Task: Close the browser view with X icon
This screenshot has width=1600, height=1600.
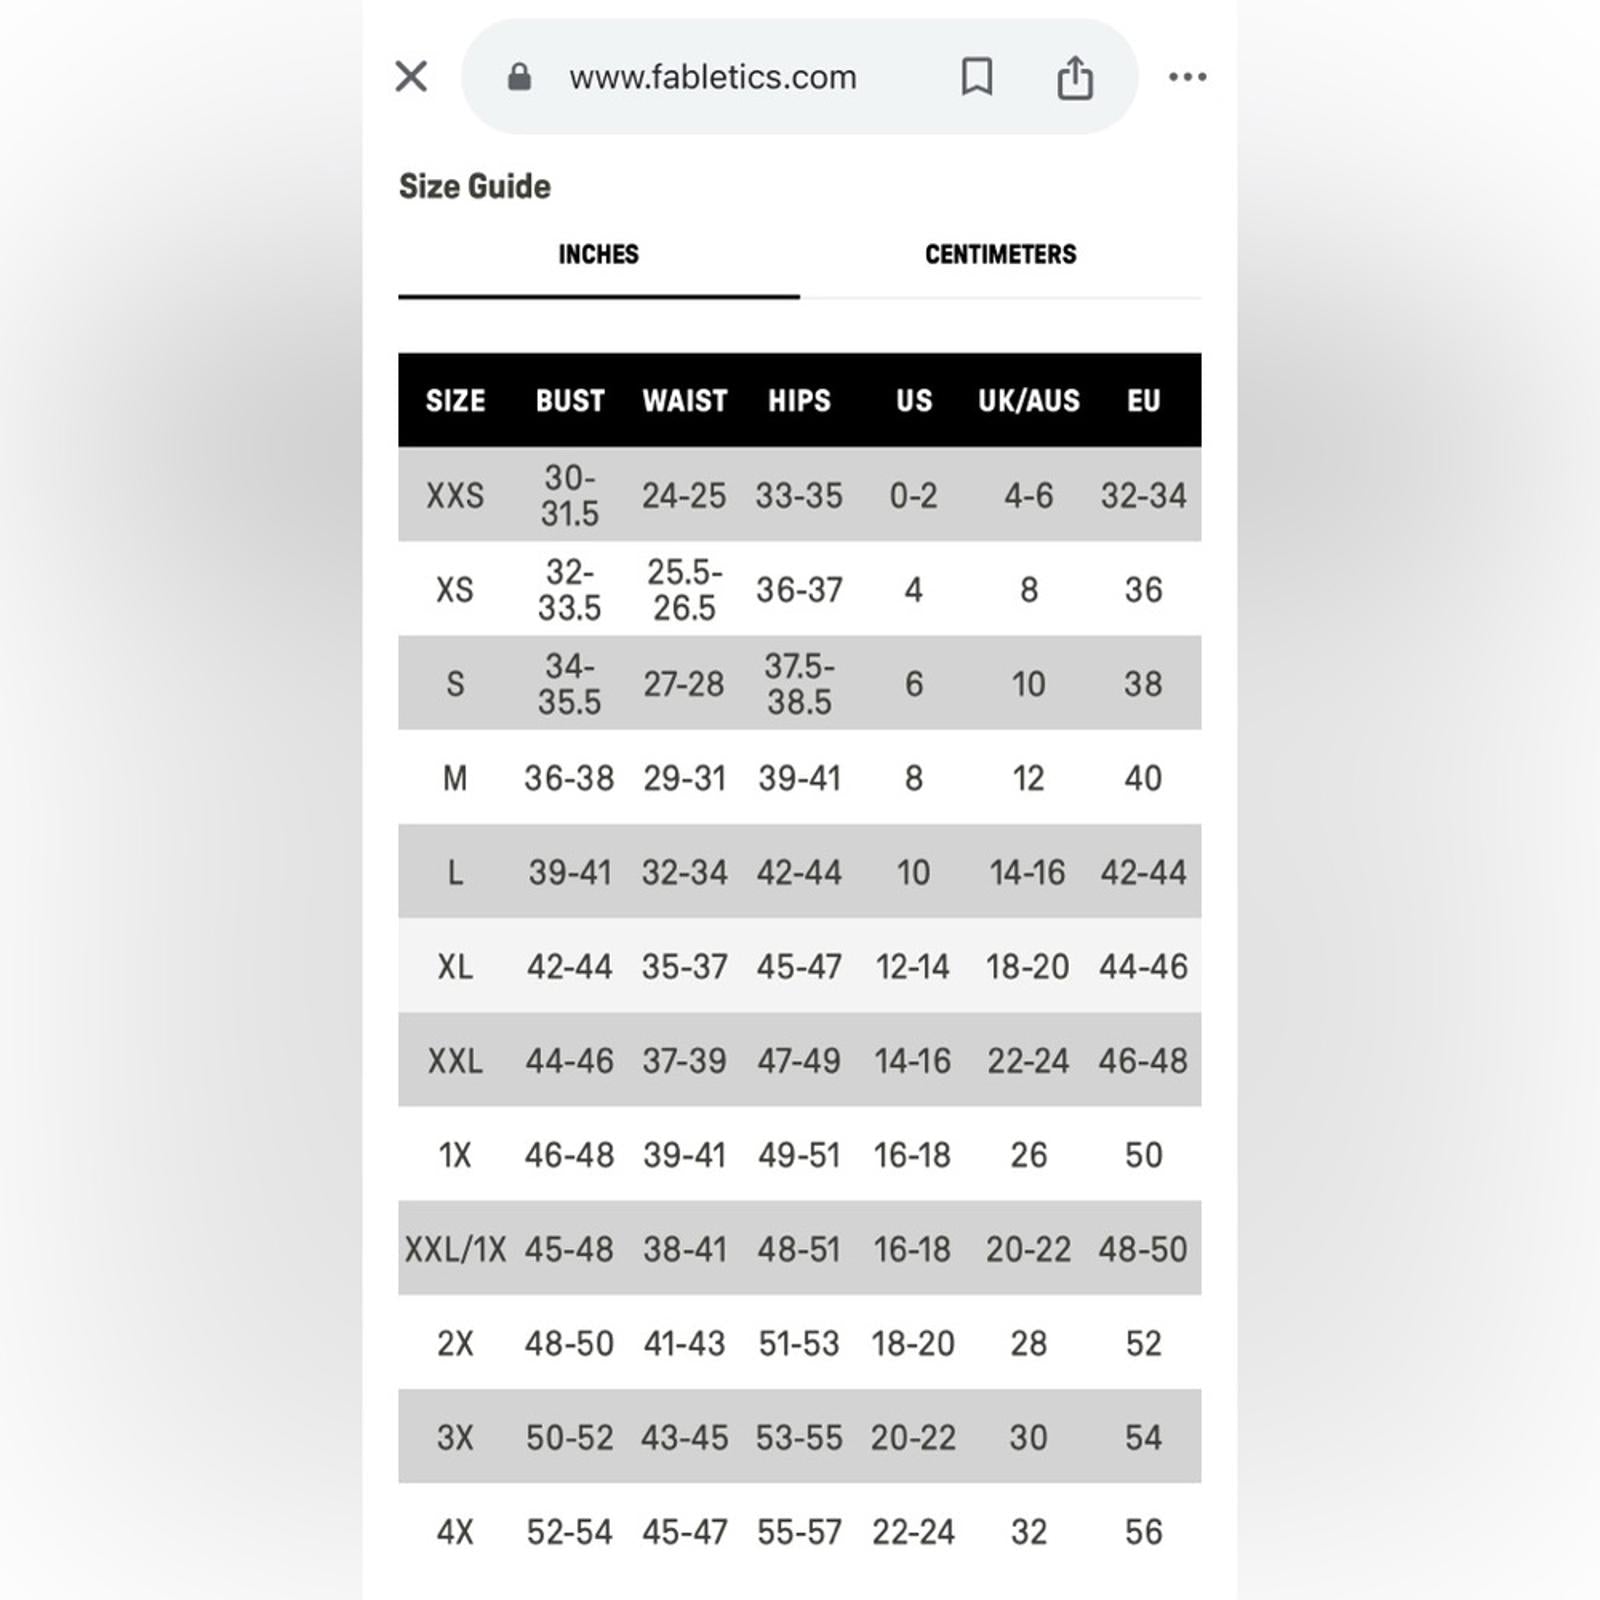Action: point(411,76)
